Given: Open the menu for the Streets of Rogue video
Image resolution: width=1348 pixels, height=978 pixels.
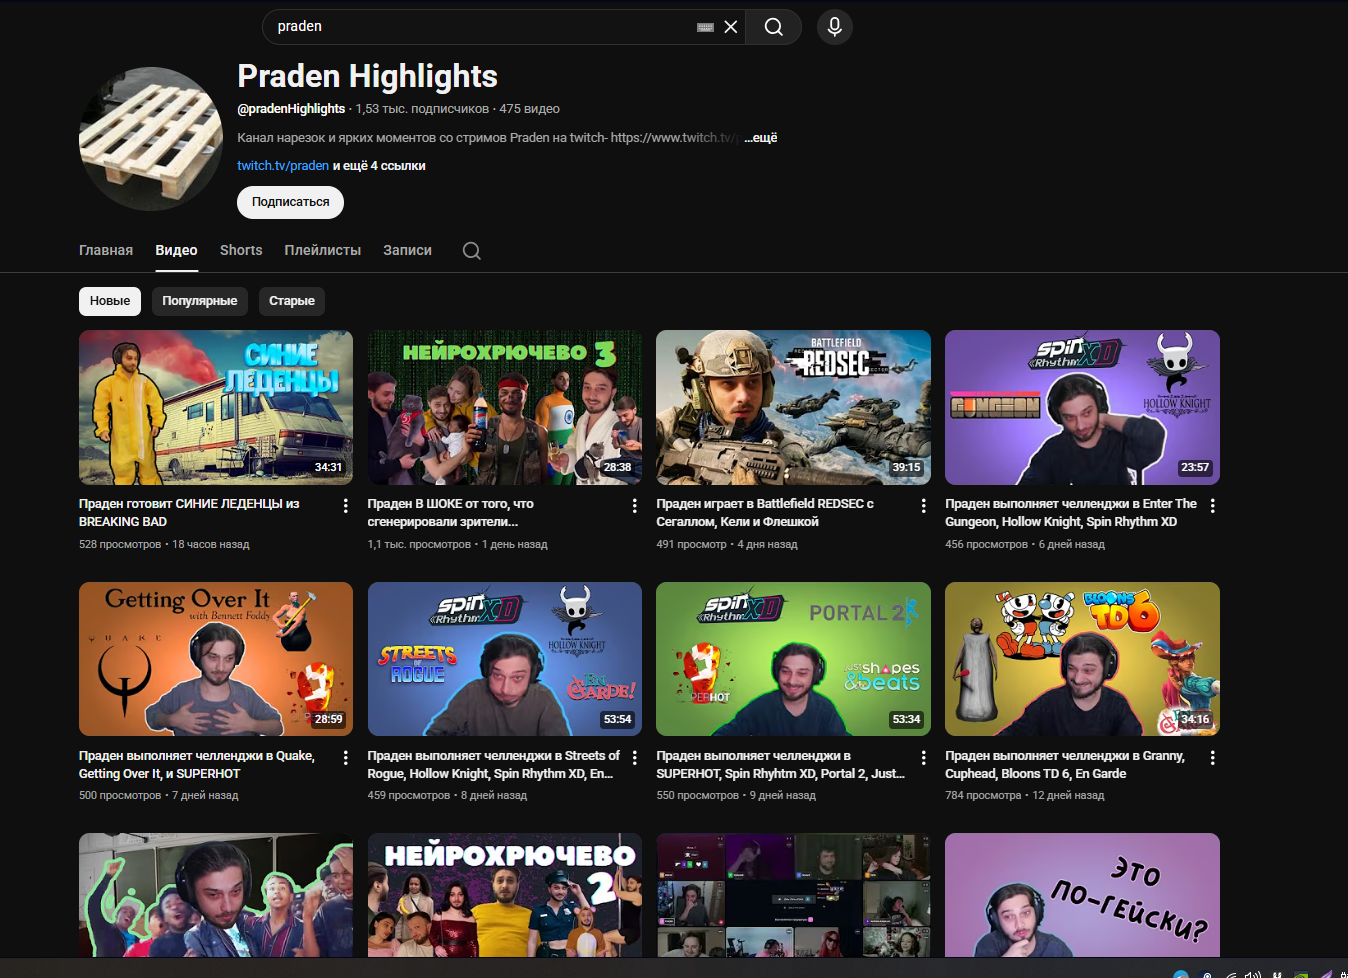Looking at the screenshot, I should [x=635, y=758].
